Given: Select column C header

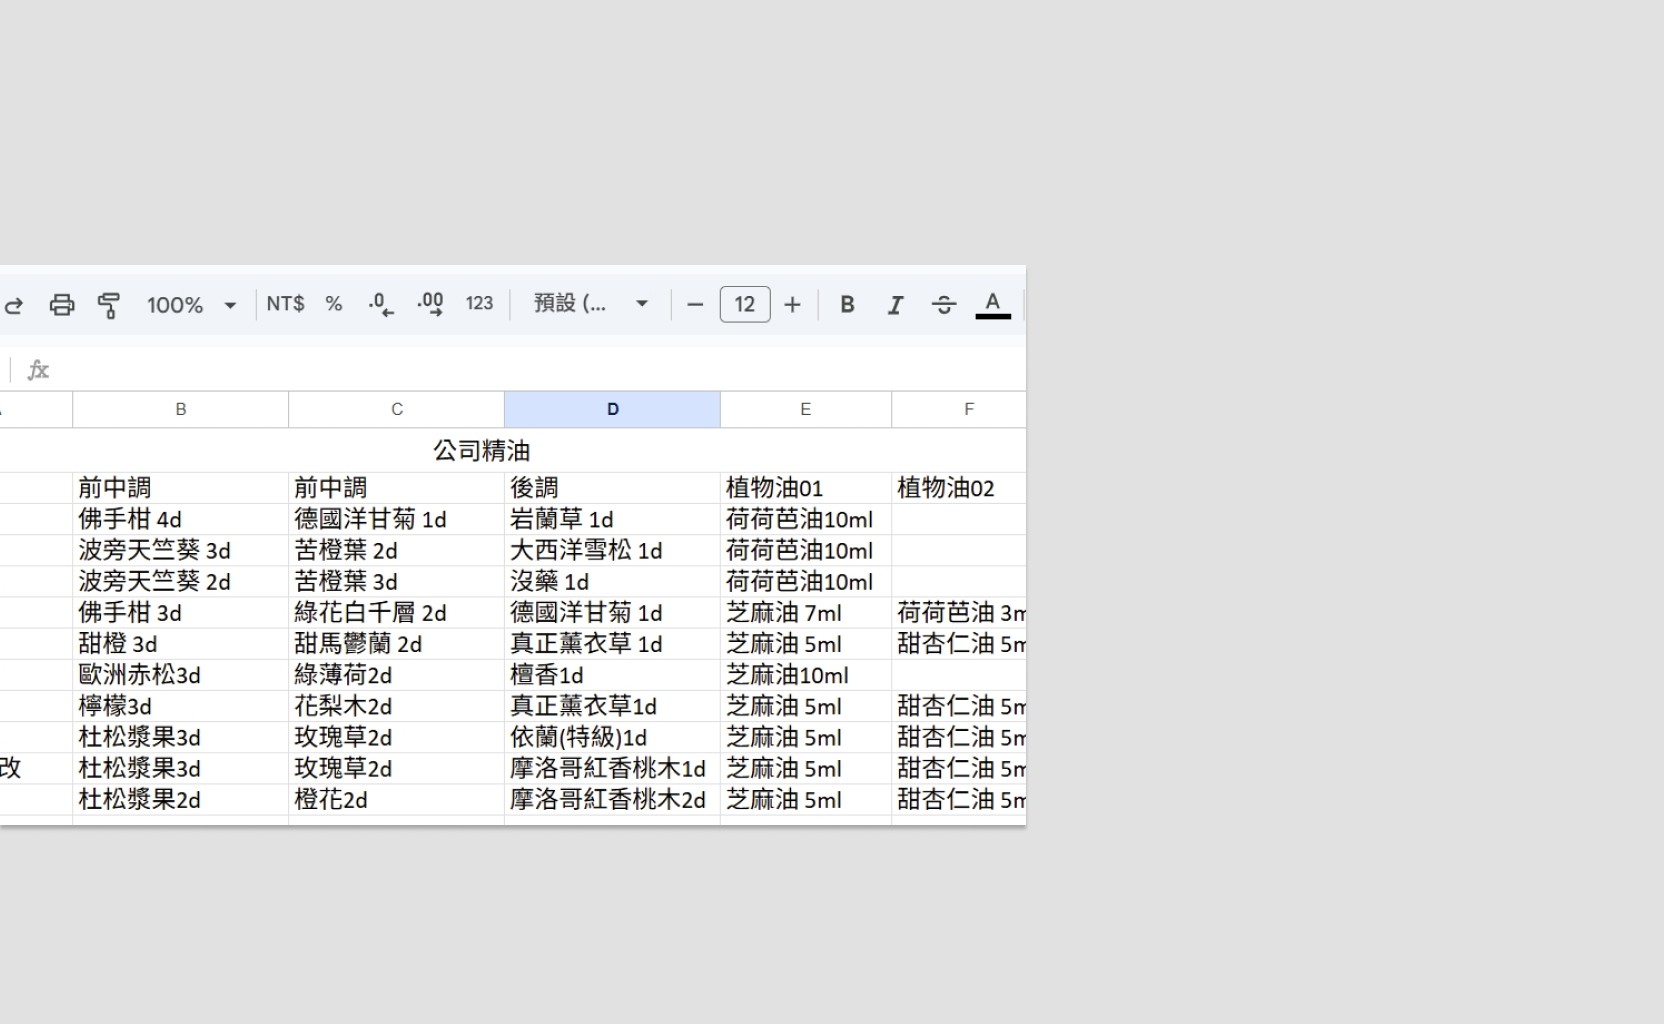Looking at the screenshot, I should [397, 409].
